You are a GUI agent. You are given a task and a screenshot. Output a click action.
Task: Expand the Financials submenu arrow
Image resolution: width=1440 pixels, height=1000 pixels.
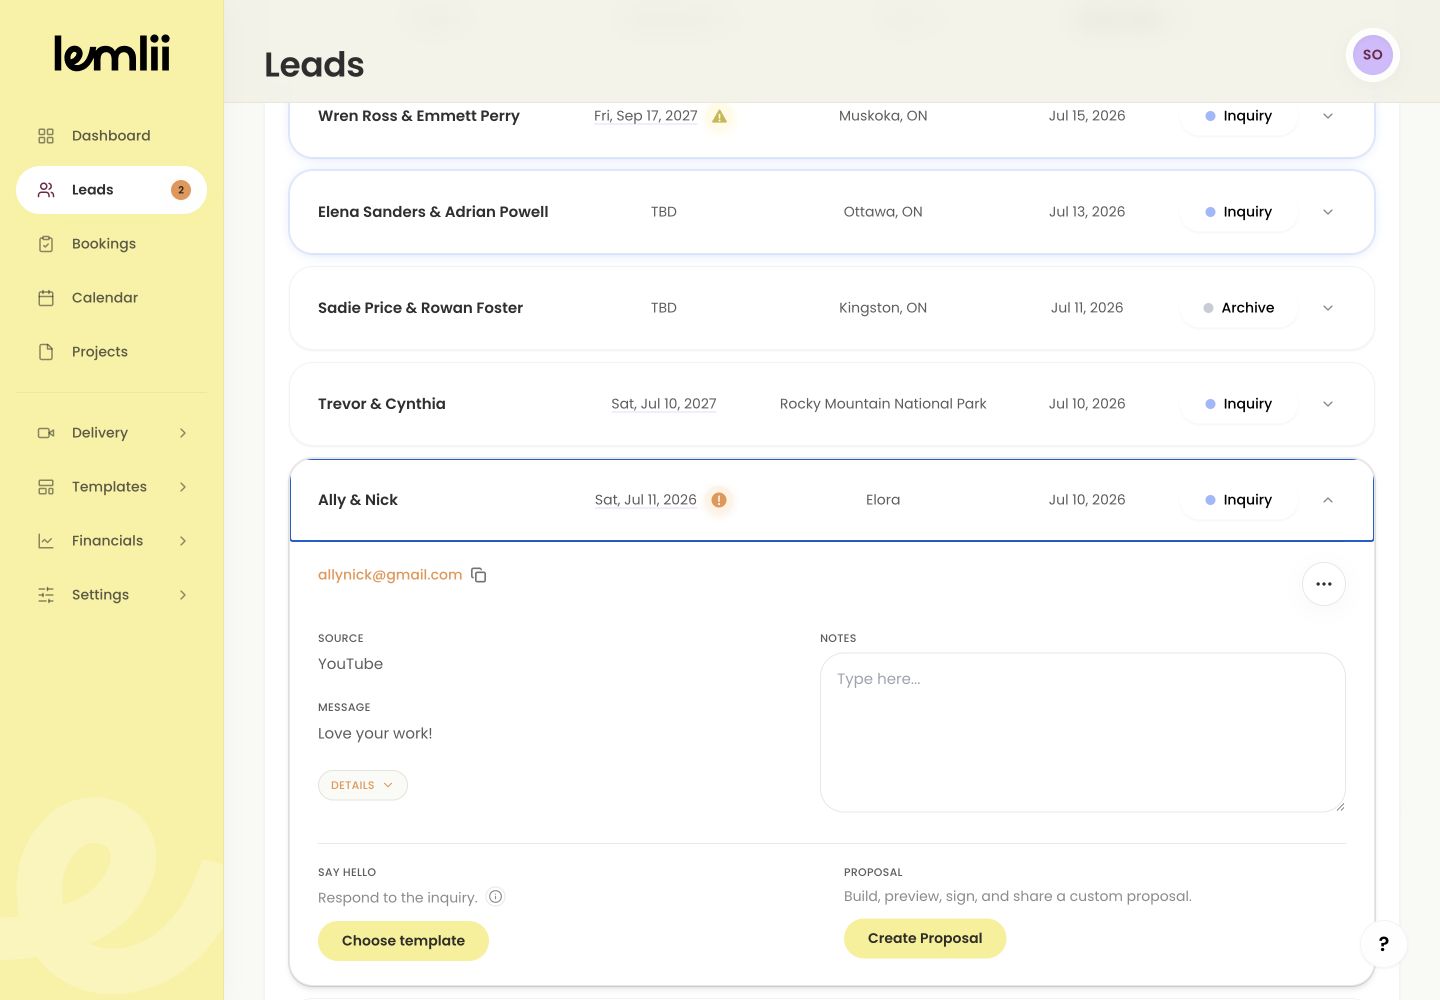pos(183,541)
